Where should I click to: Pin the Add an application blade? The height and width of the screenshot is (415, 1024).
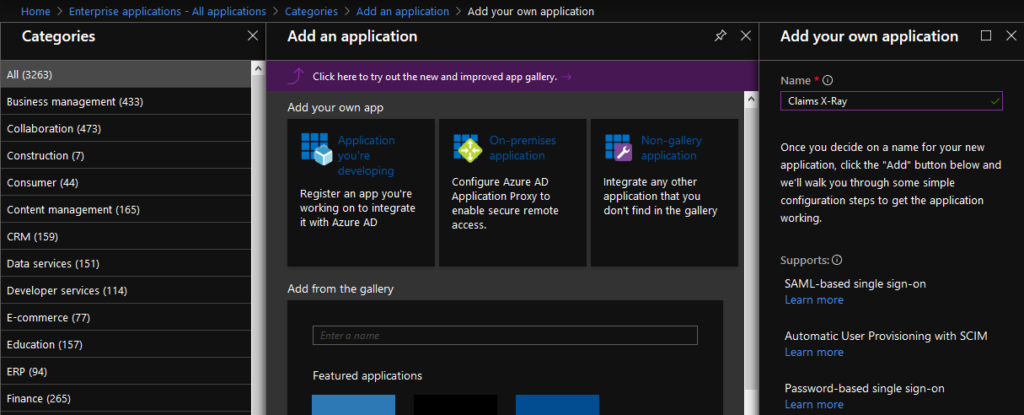721,36
